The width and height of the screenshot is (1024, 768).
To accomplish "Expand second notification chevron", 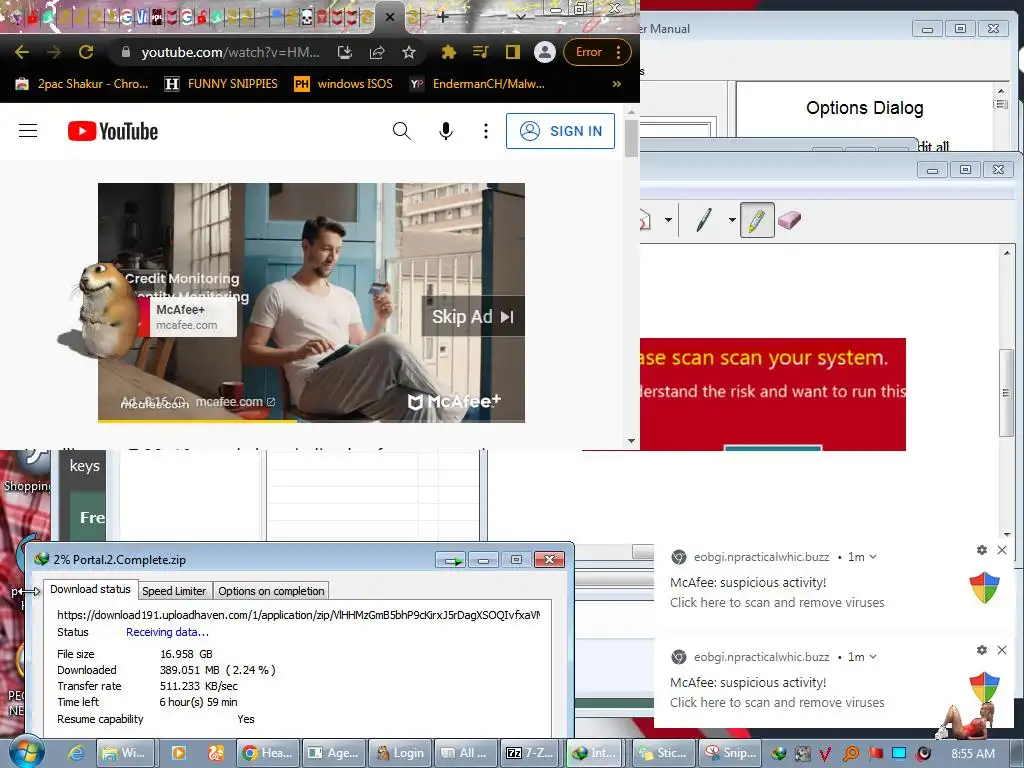I will 872,657.
